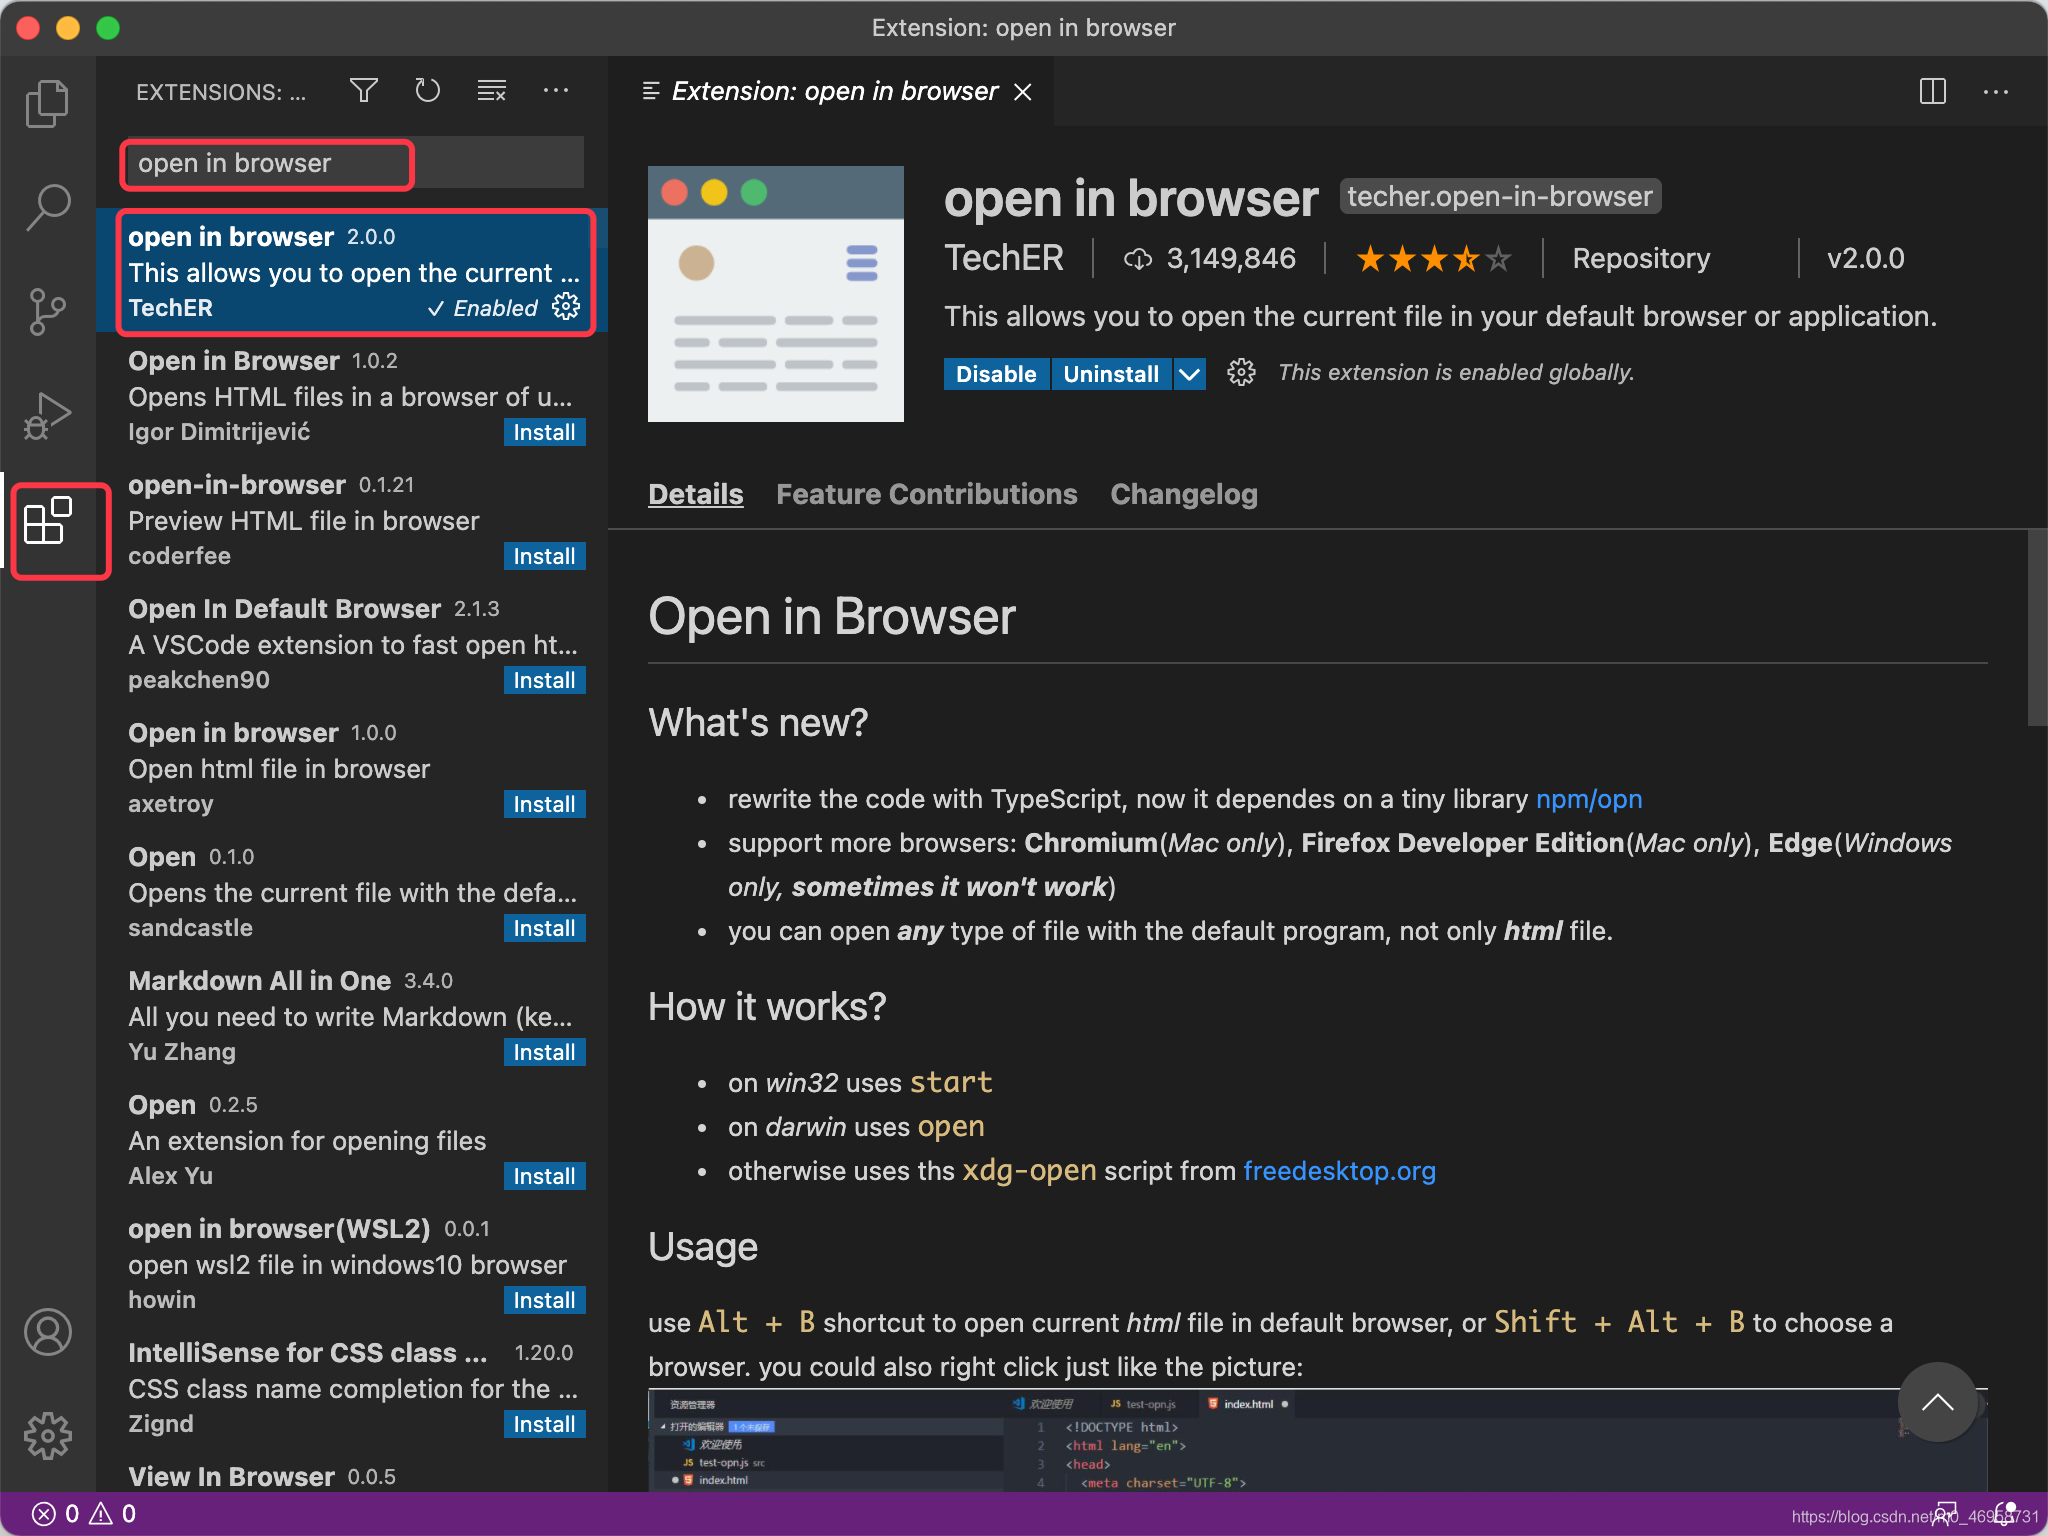Open the Source Control view

click(x=47, y=311)
